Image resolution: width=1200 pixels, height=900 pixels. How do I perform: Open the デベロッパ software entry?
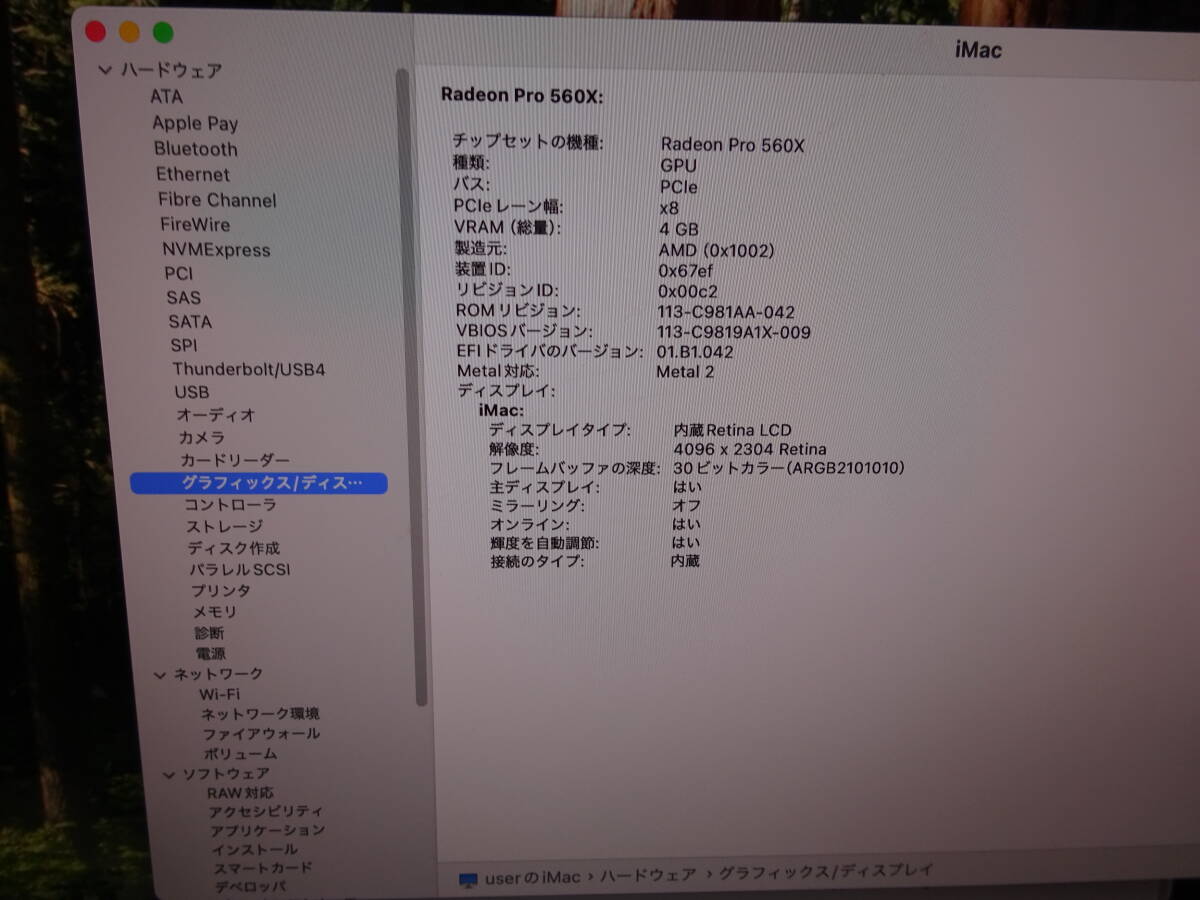pyautogui.click(x=250, y=886)
